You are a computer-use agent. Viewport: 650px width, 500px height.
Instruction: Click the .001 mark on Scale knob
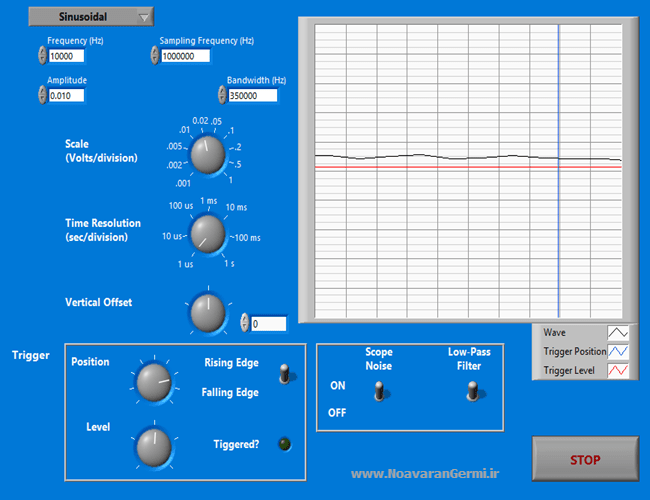coord(183,183)
